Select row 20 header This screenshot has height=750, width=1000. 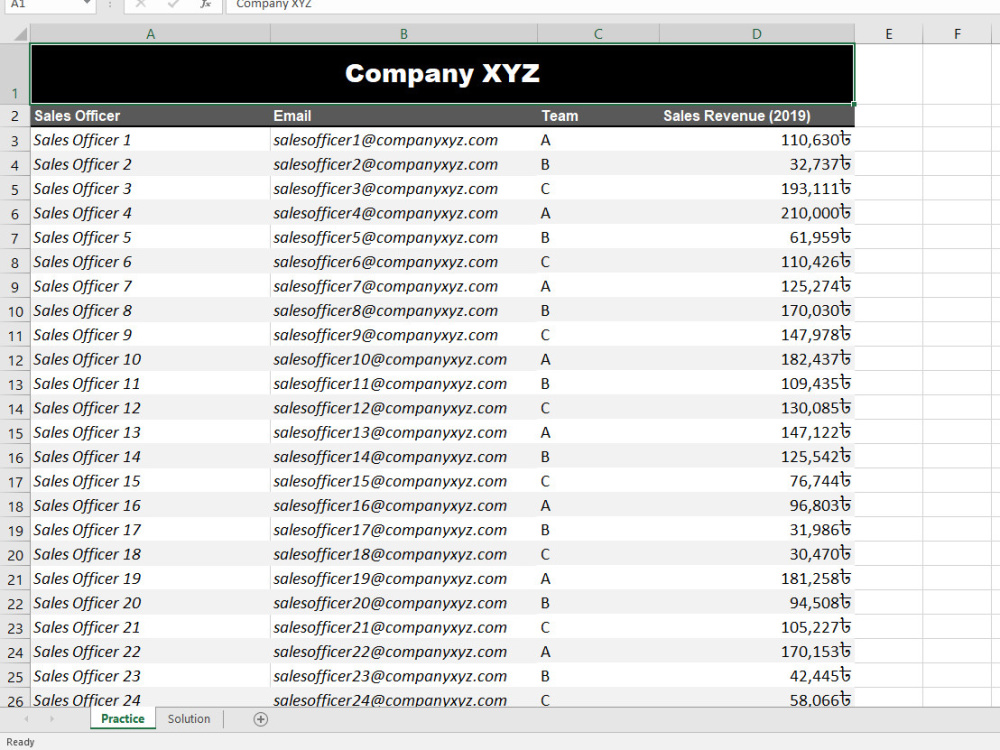click(x=15, y=555)
